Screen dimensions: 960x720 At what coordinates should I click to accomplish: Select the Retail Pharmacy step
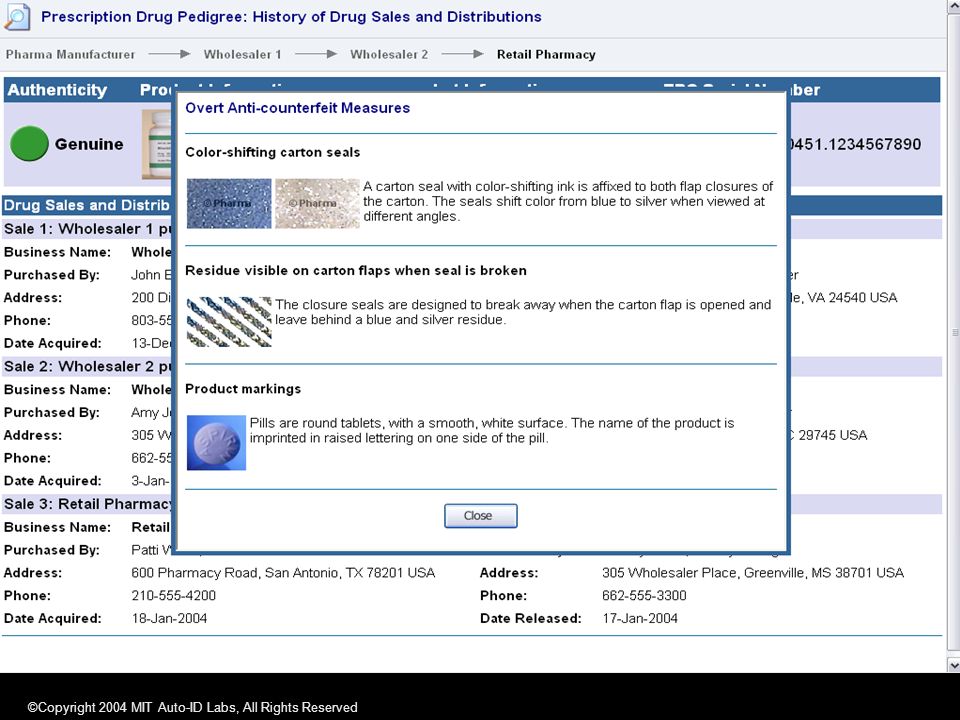pos(546,54)
